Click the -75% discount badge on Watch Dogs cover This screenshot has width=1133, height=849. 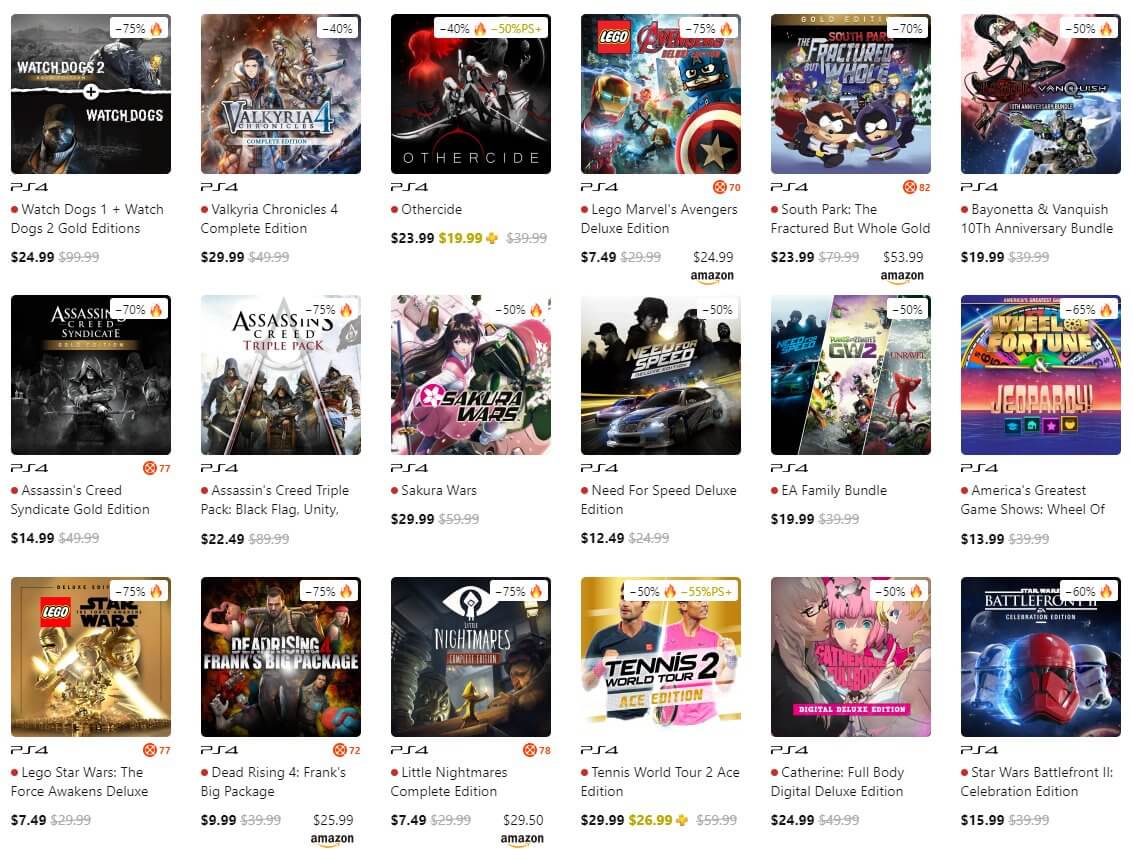[139, 28]
